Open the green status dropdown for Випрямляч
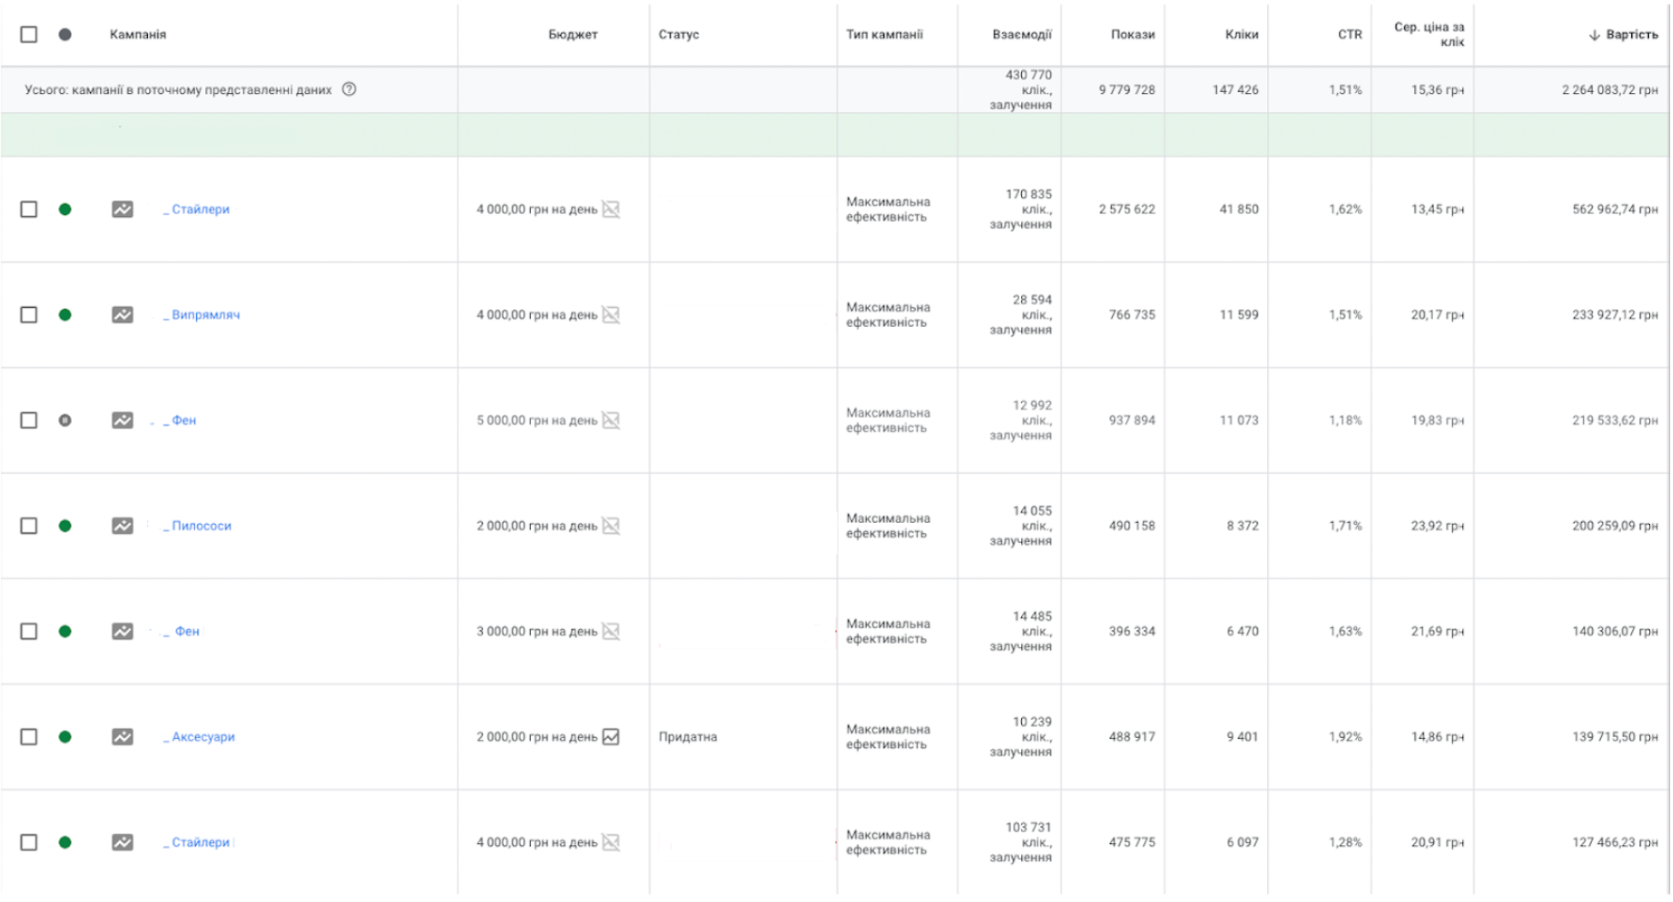The width and height of the screenshot is (1673, 902). pyautogui.click(x=65, y=315)
